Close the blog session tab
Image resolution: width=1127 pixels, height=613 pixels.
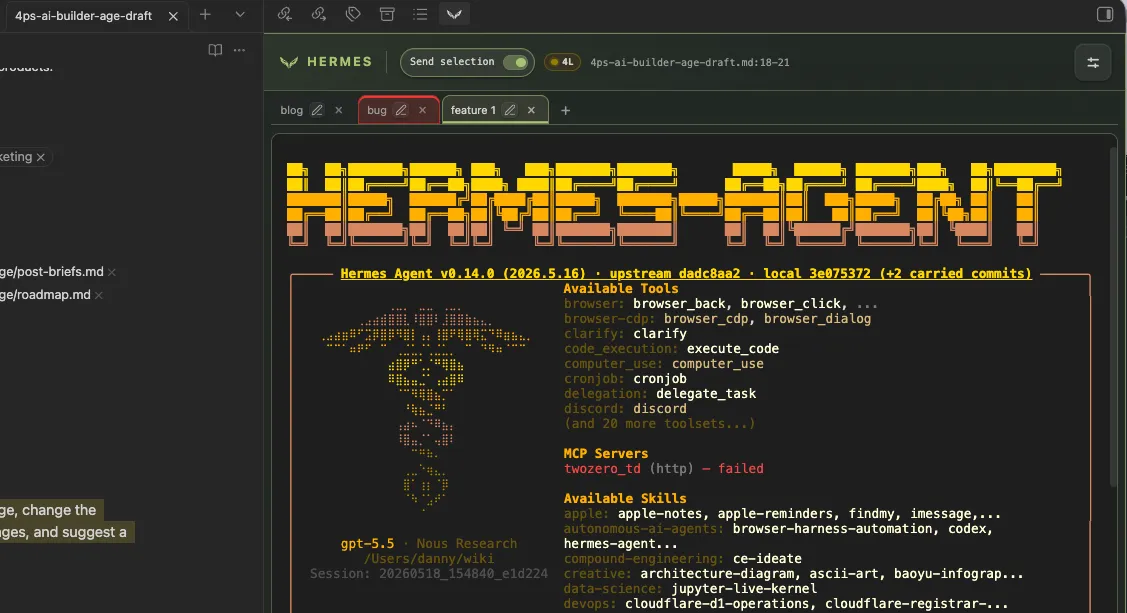(x=339, y=110)
